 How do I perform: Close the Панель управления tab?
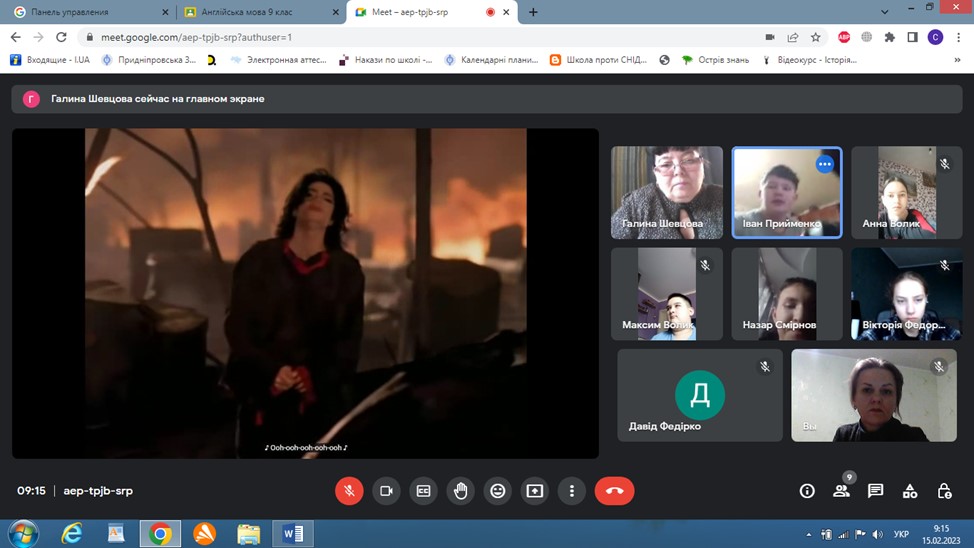click(x=165, y=12)
